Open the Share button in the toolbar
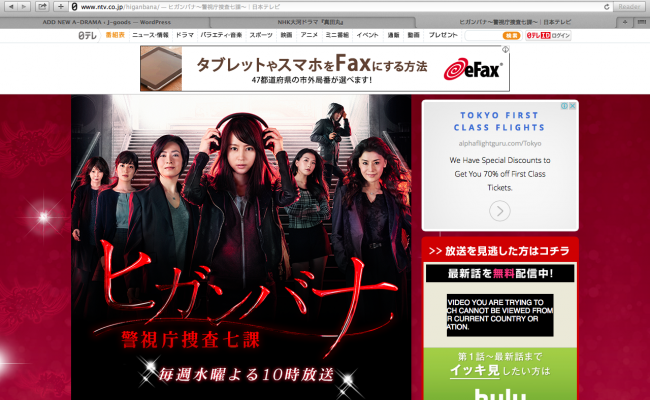 pos(42,7)
